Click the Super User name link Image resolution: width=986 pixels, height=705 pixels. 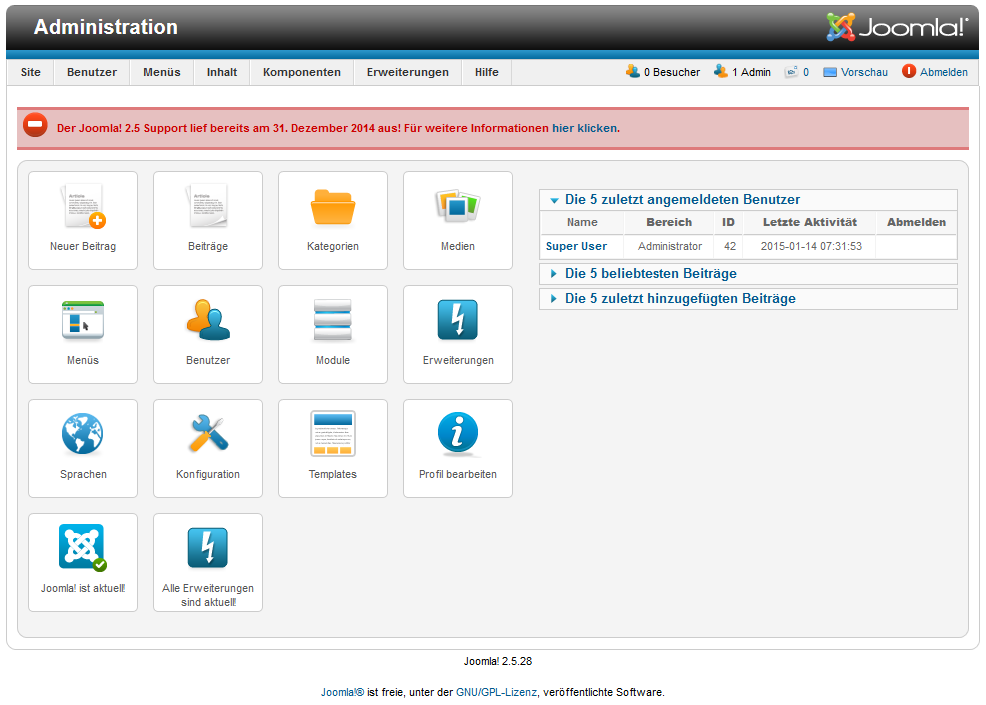pyautogui.click(x=576, y=246)
